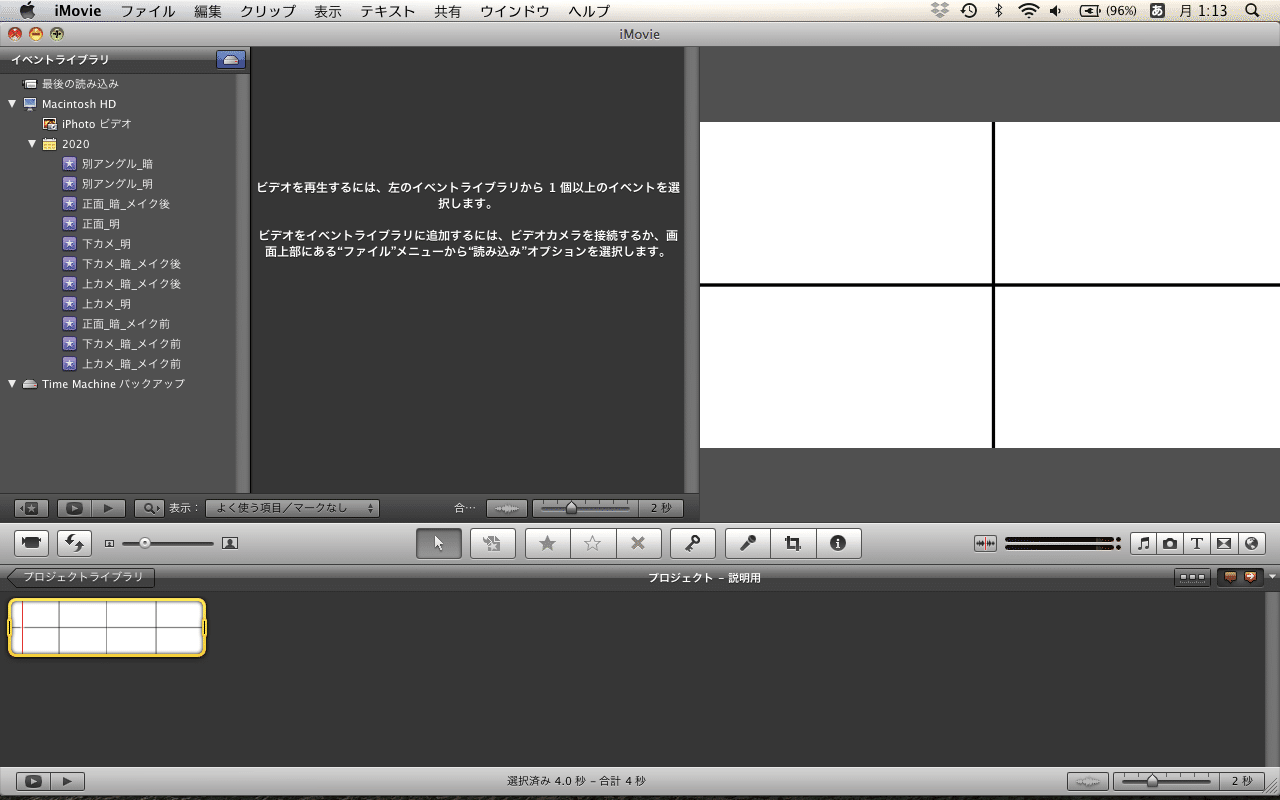Toggle project audio waveforms at bottom right
The width and height of the screenshot is (1280, 800).
tap(1088, 781)
